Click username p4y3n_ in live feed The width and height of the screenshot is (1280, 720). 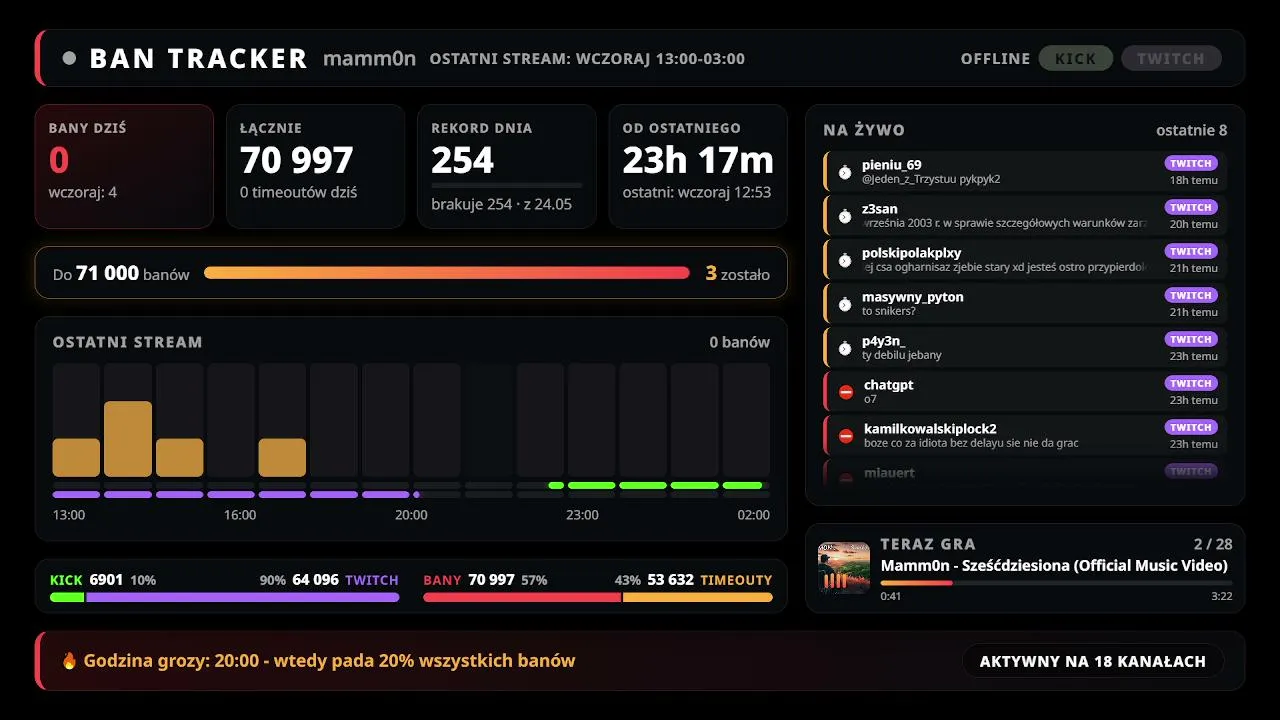pos(884,341)
